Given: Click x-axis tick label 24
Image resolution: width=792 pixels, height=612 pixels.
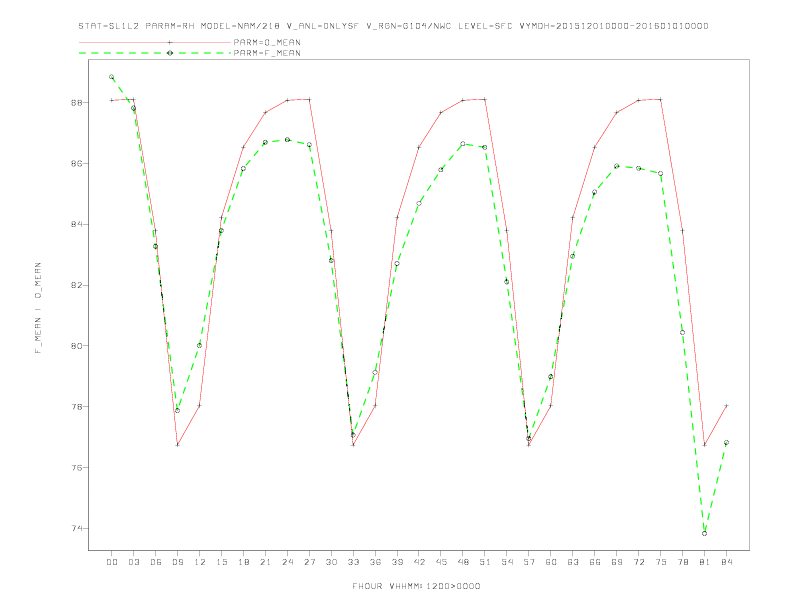Looking at the screenshot, I should click(x=287, y=562).
